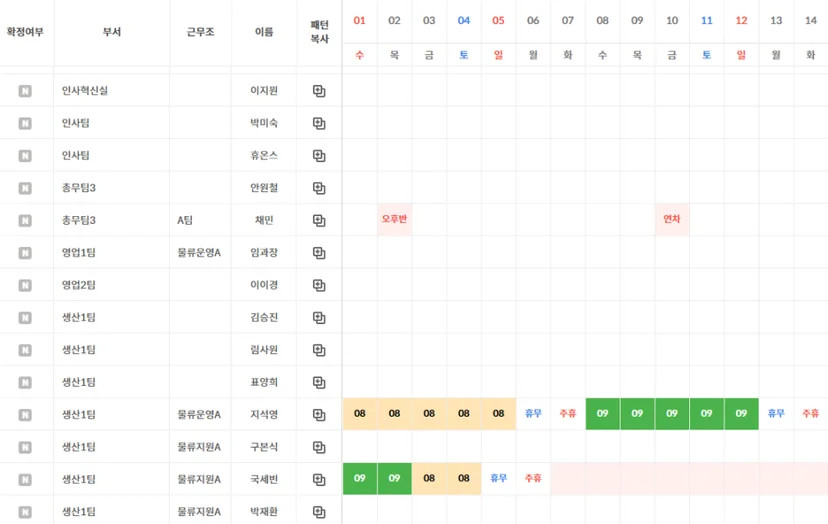Select 연차 cell on day 10
This screenshot has height=524, width=828.
point(672,219)
